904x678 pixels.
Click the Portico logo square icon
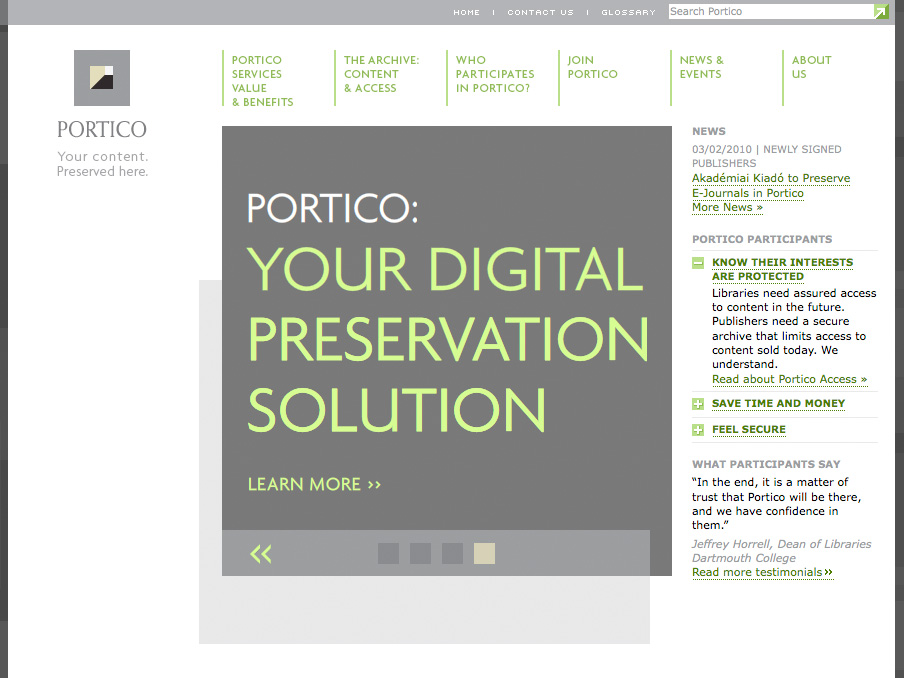(x=101, y=78)
